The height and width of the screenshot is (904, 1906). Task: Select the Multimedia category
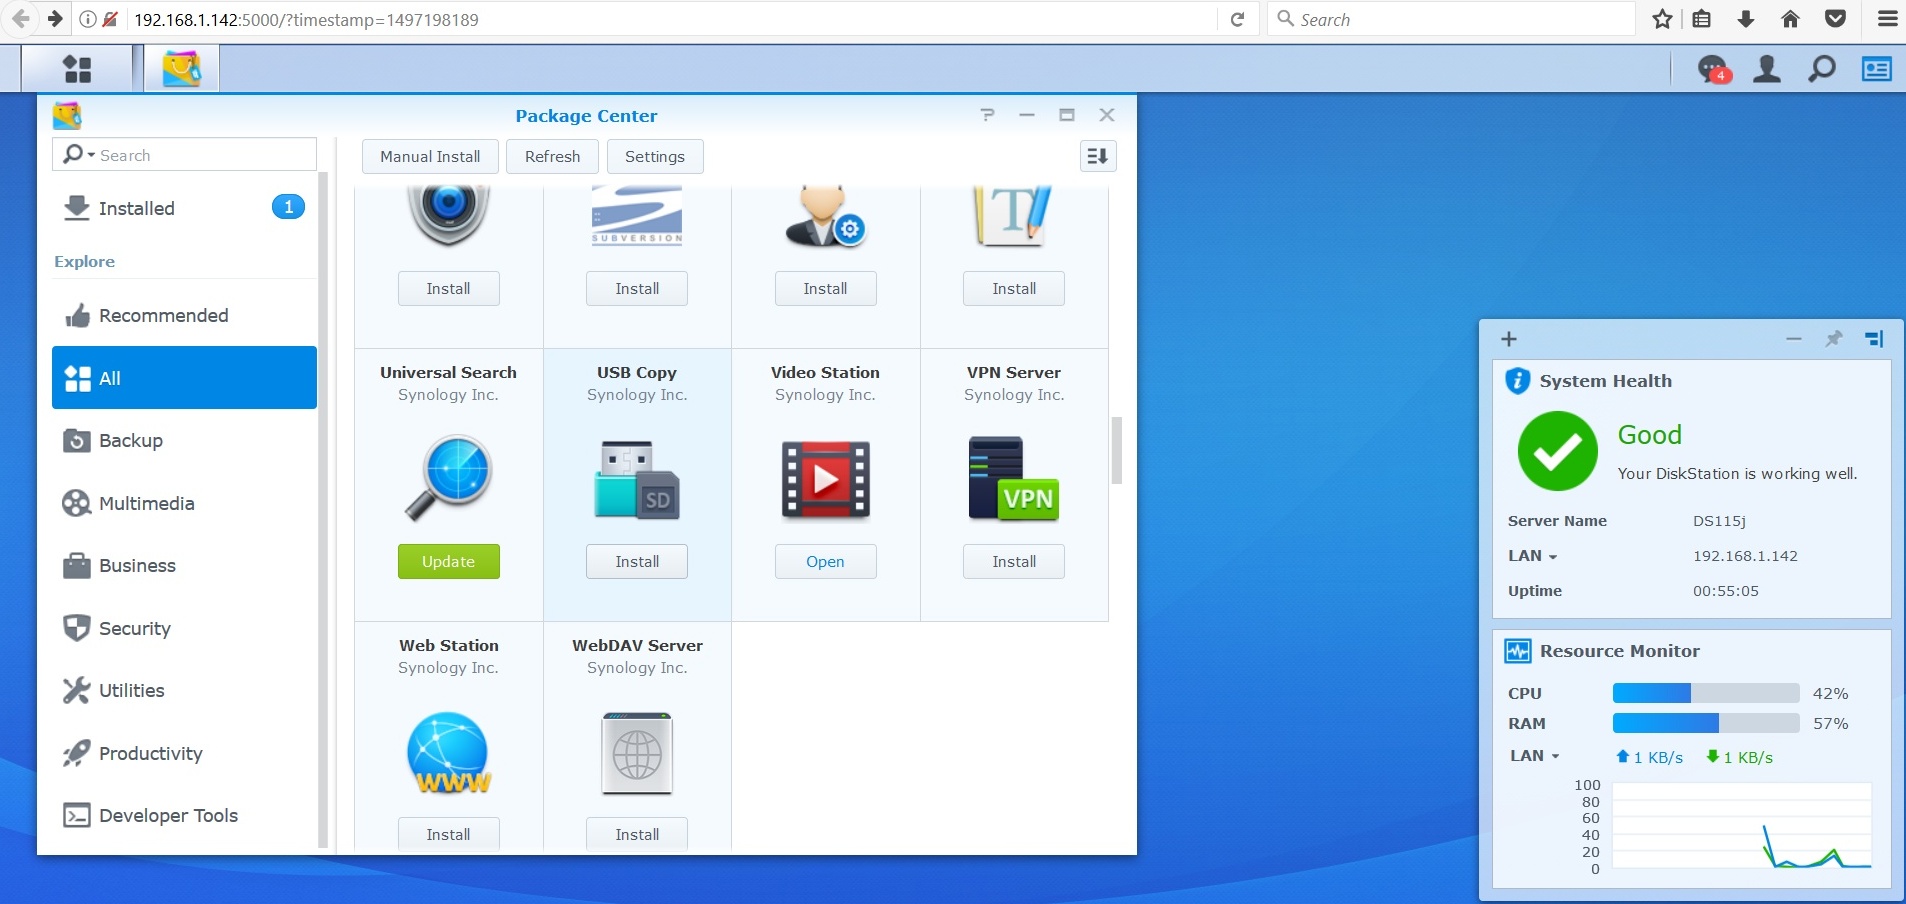tap(184, 503)
